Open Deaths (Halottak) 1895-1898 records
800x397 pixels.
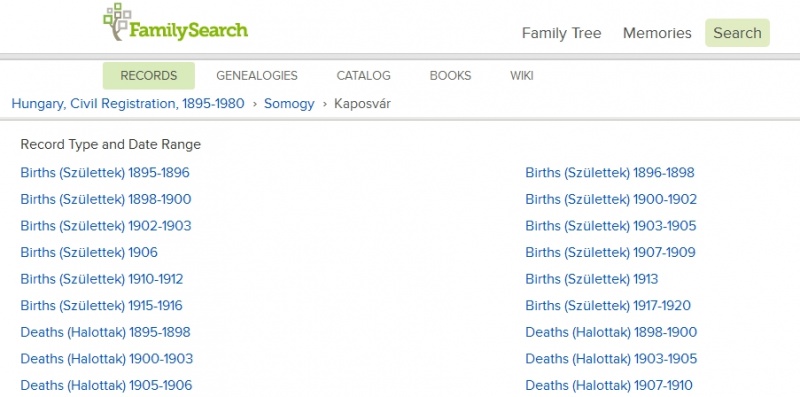tap(105, 332)
